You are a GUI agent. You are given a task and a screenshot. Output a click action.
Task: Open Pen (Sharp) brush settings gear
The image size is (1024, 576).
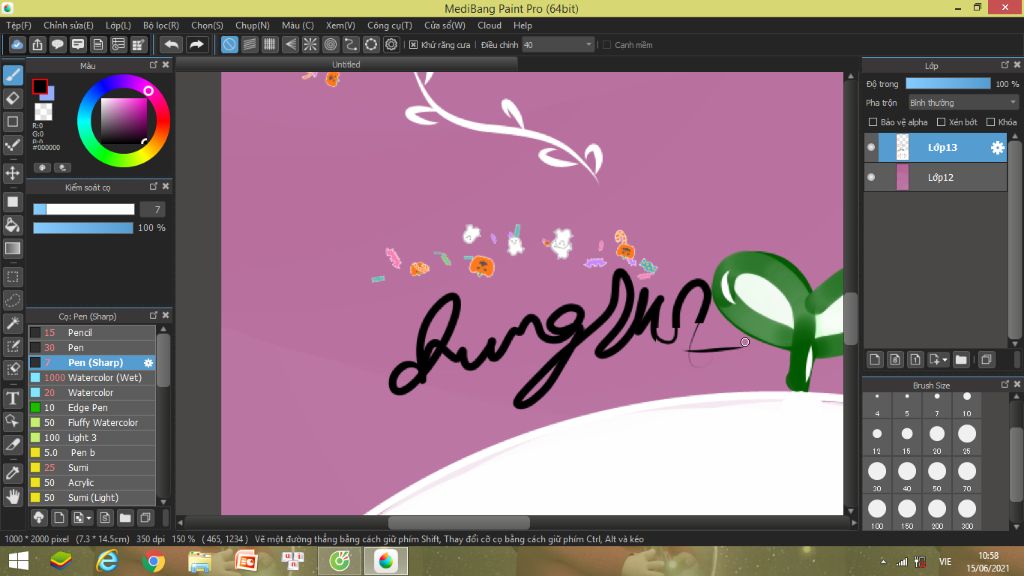tap(148, 362)
